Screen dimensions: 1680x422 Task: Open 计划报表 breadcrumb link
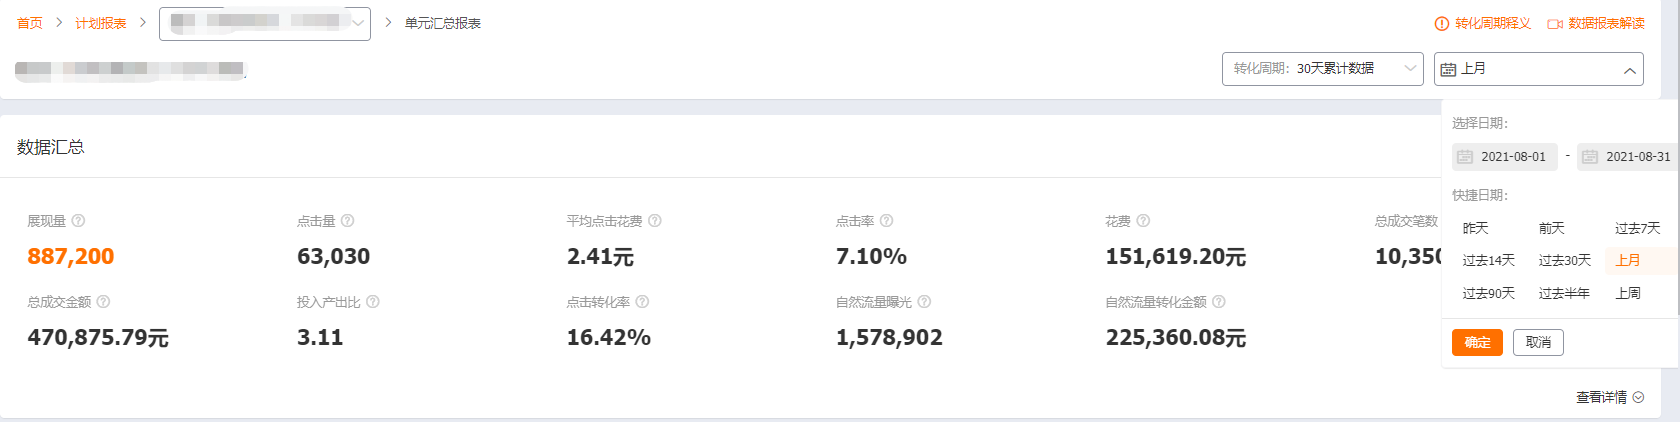pos(101,23)
